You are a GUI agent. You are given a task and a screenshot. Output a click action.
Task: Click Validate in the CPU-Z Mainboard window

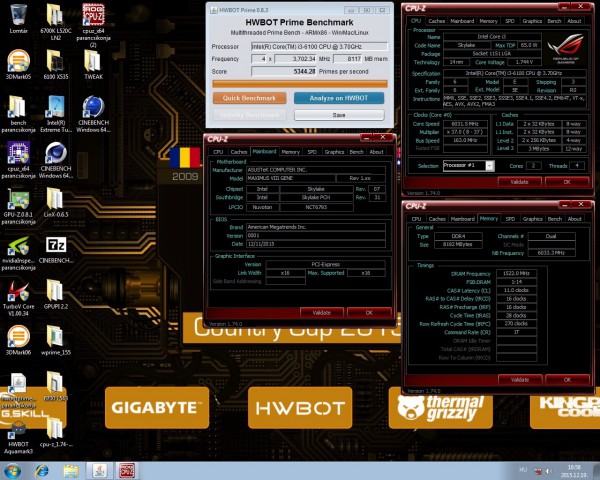pos(322,313)
